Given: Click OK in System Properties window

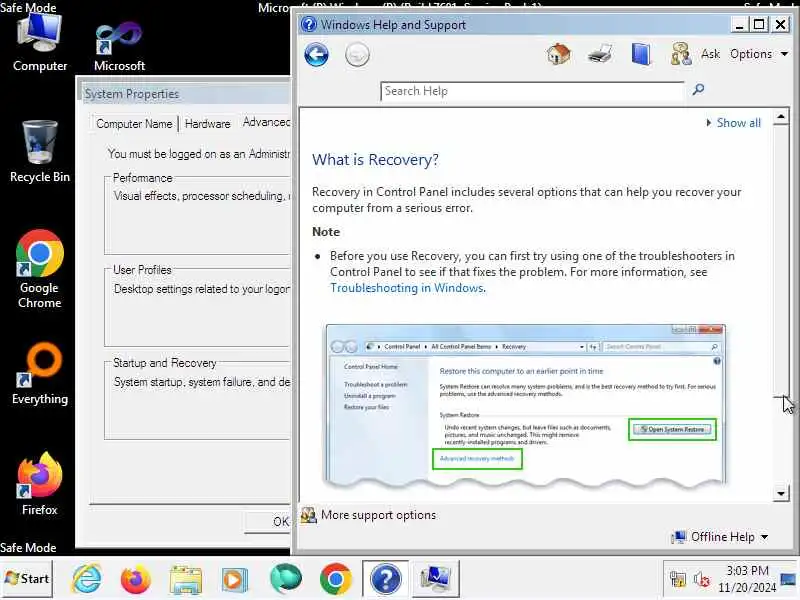Looking at the screenshot, I should [268, 521].
